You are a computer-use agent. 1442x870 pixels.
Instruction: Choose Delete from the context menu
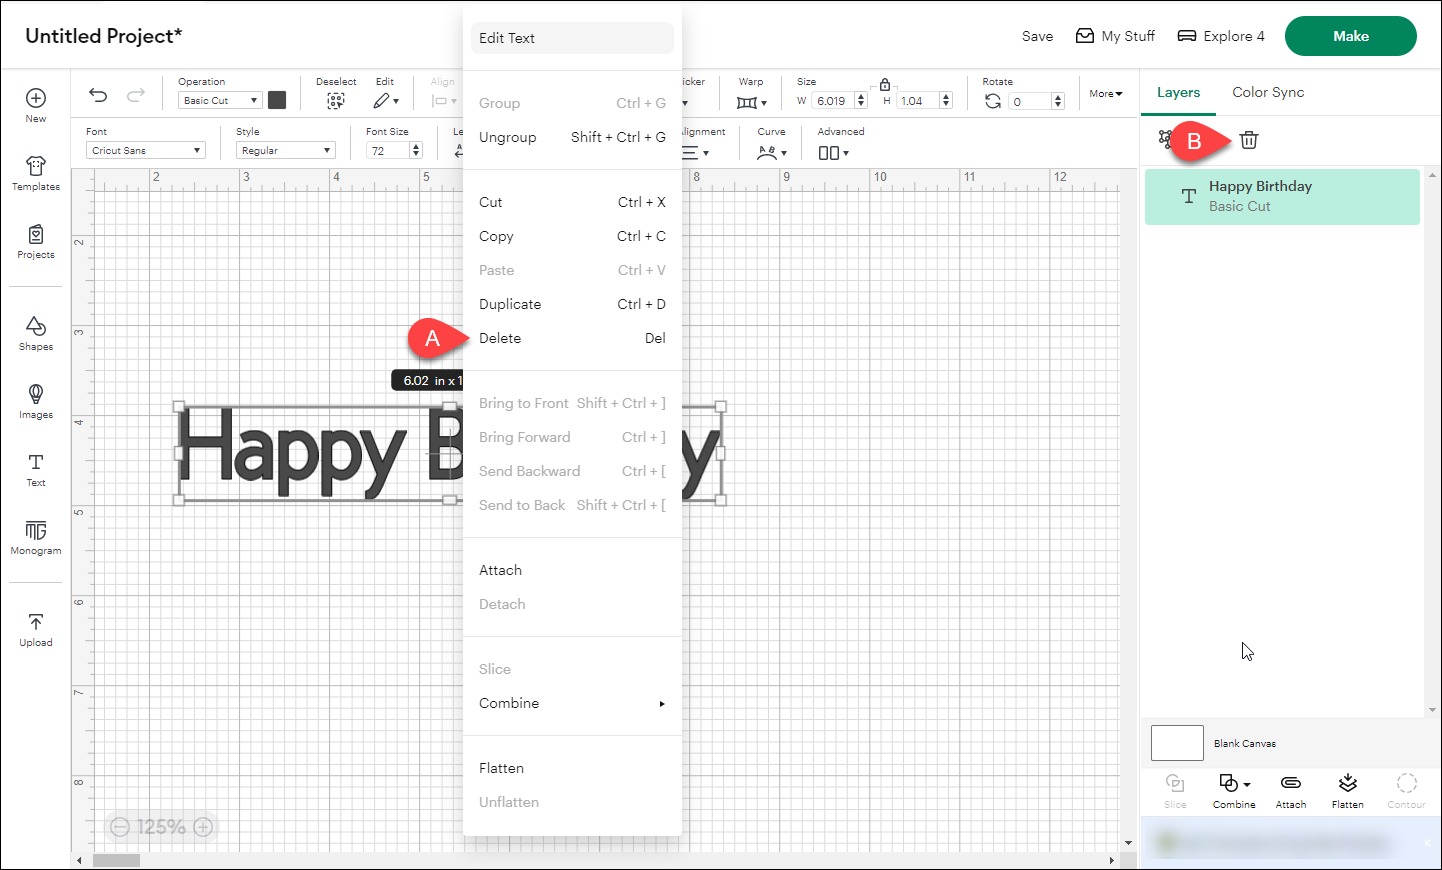(x=500, y=338)
